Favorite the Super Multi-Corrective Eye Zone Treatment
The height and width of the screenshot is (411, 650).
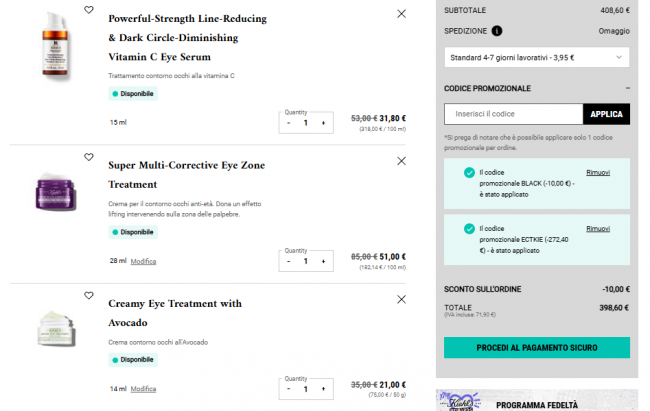click(x=88, y=157)
